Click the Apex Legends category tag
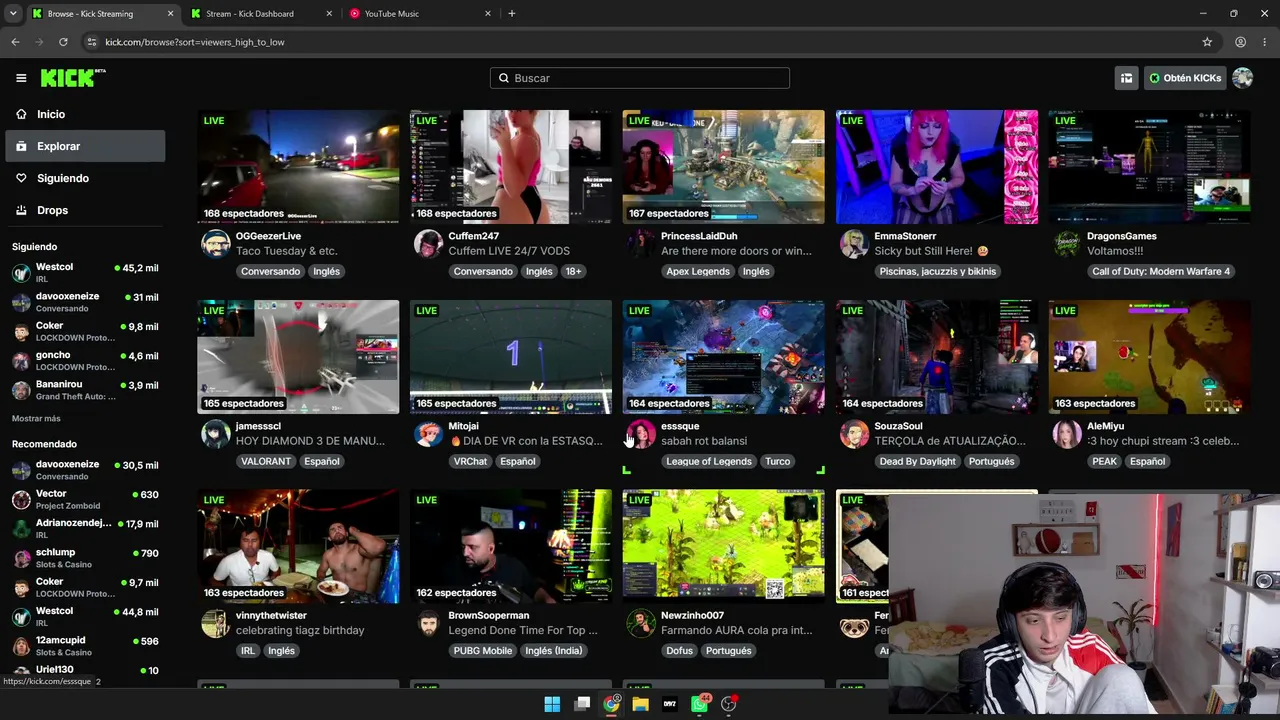This screenshot has height=720, width=1280. pyautogui.click(x=698, y=271)
